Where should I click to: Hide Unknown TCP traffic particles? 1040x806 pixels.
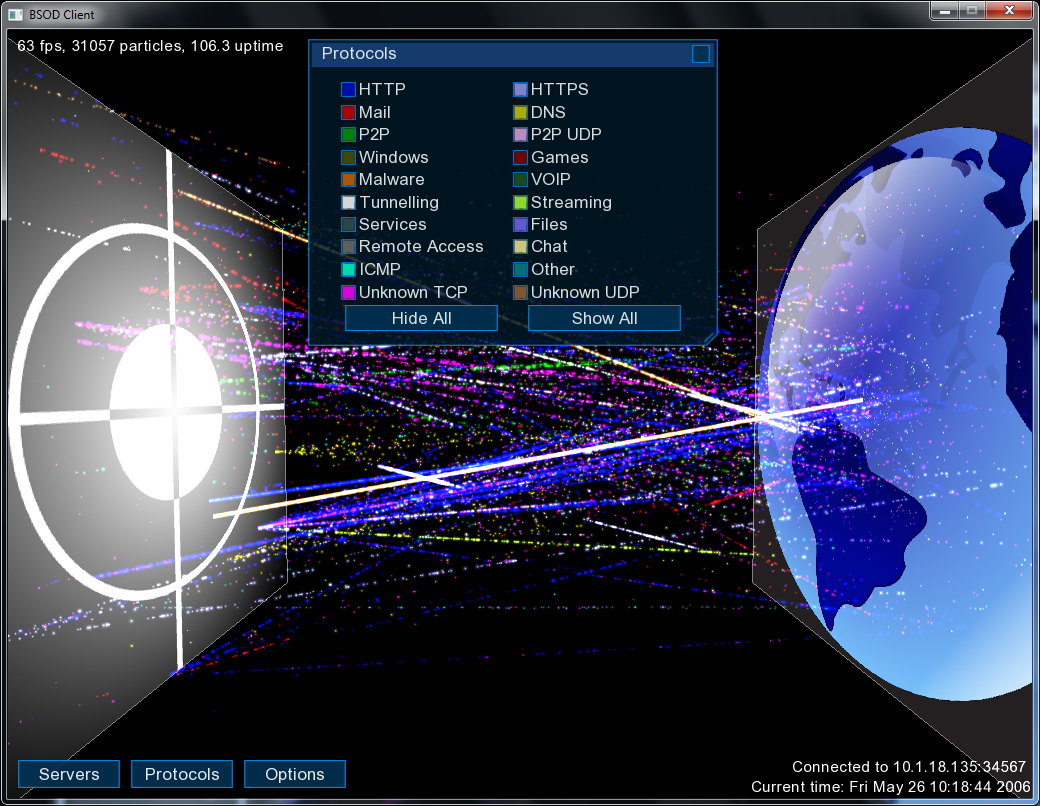(x=348, y=293)
